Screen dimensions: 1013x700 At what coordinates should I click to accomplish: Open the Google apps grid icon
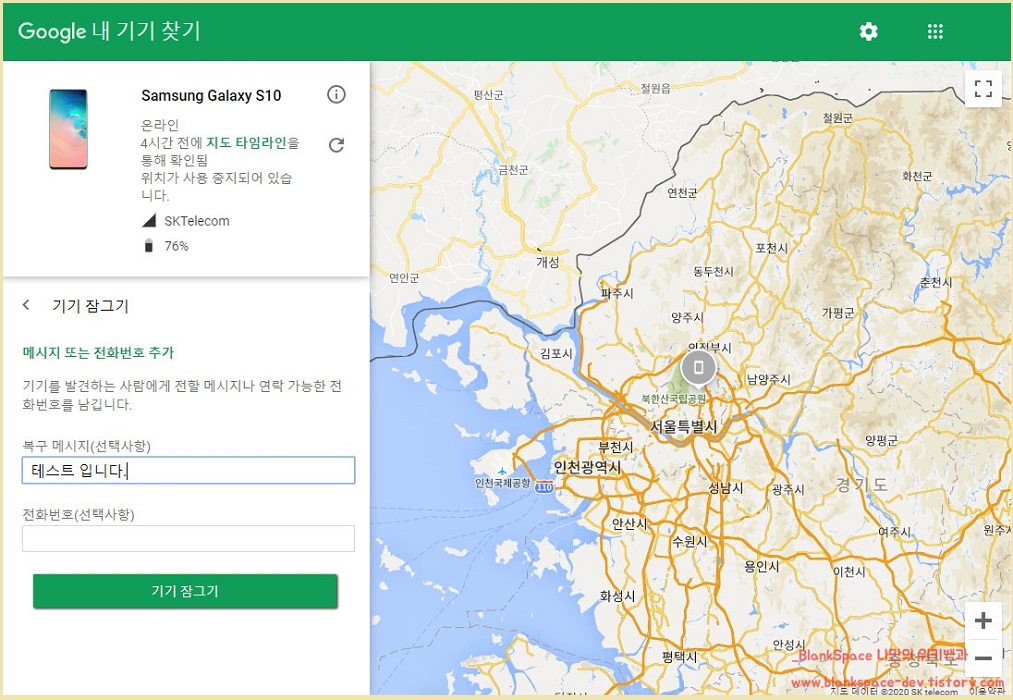point(935,31)
